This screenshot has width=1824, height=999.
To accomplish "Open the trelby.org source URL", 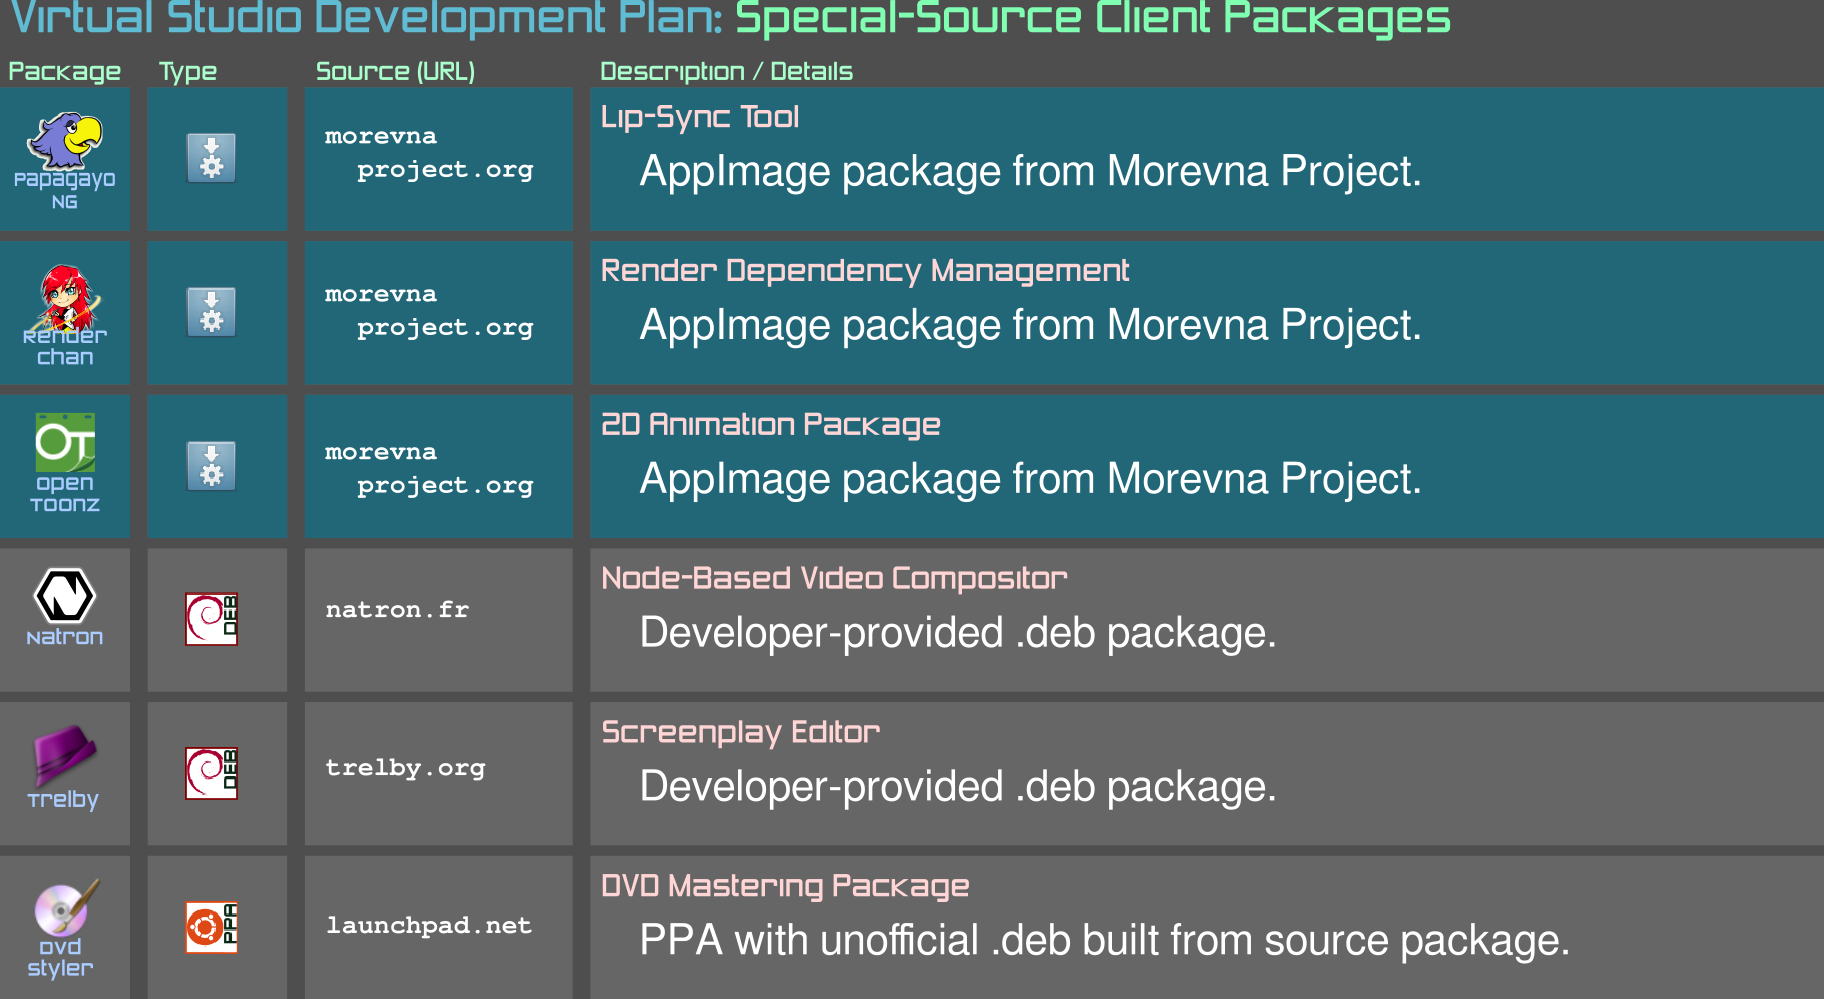I will point(405,768).
